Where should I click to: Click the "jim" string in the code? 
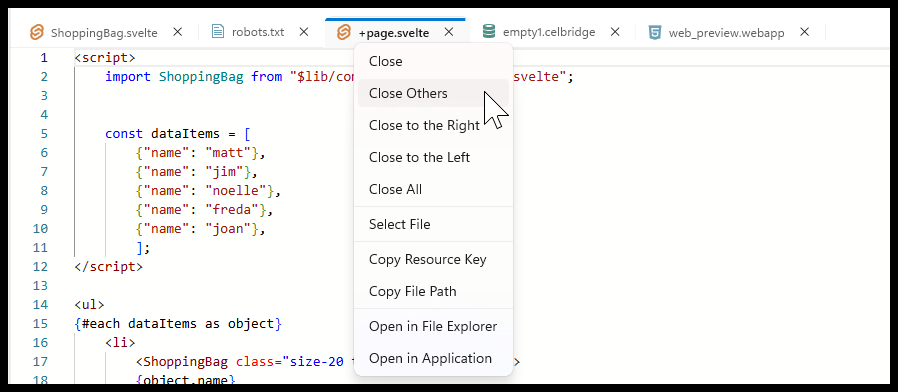tap(224, 171)
